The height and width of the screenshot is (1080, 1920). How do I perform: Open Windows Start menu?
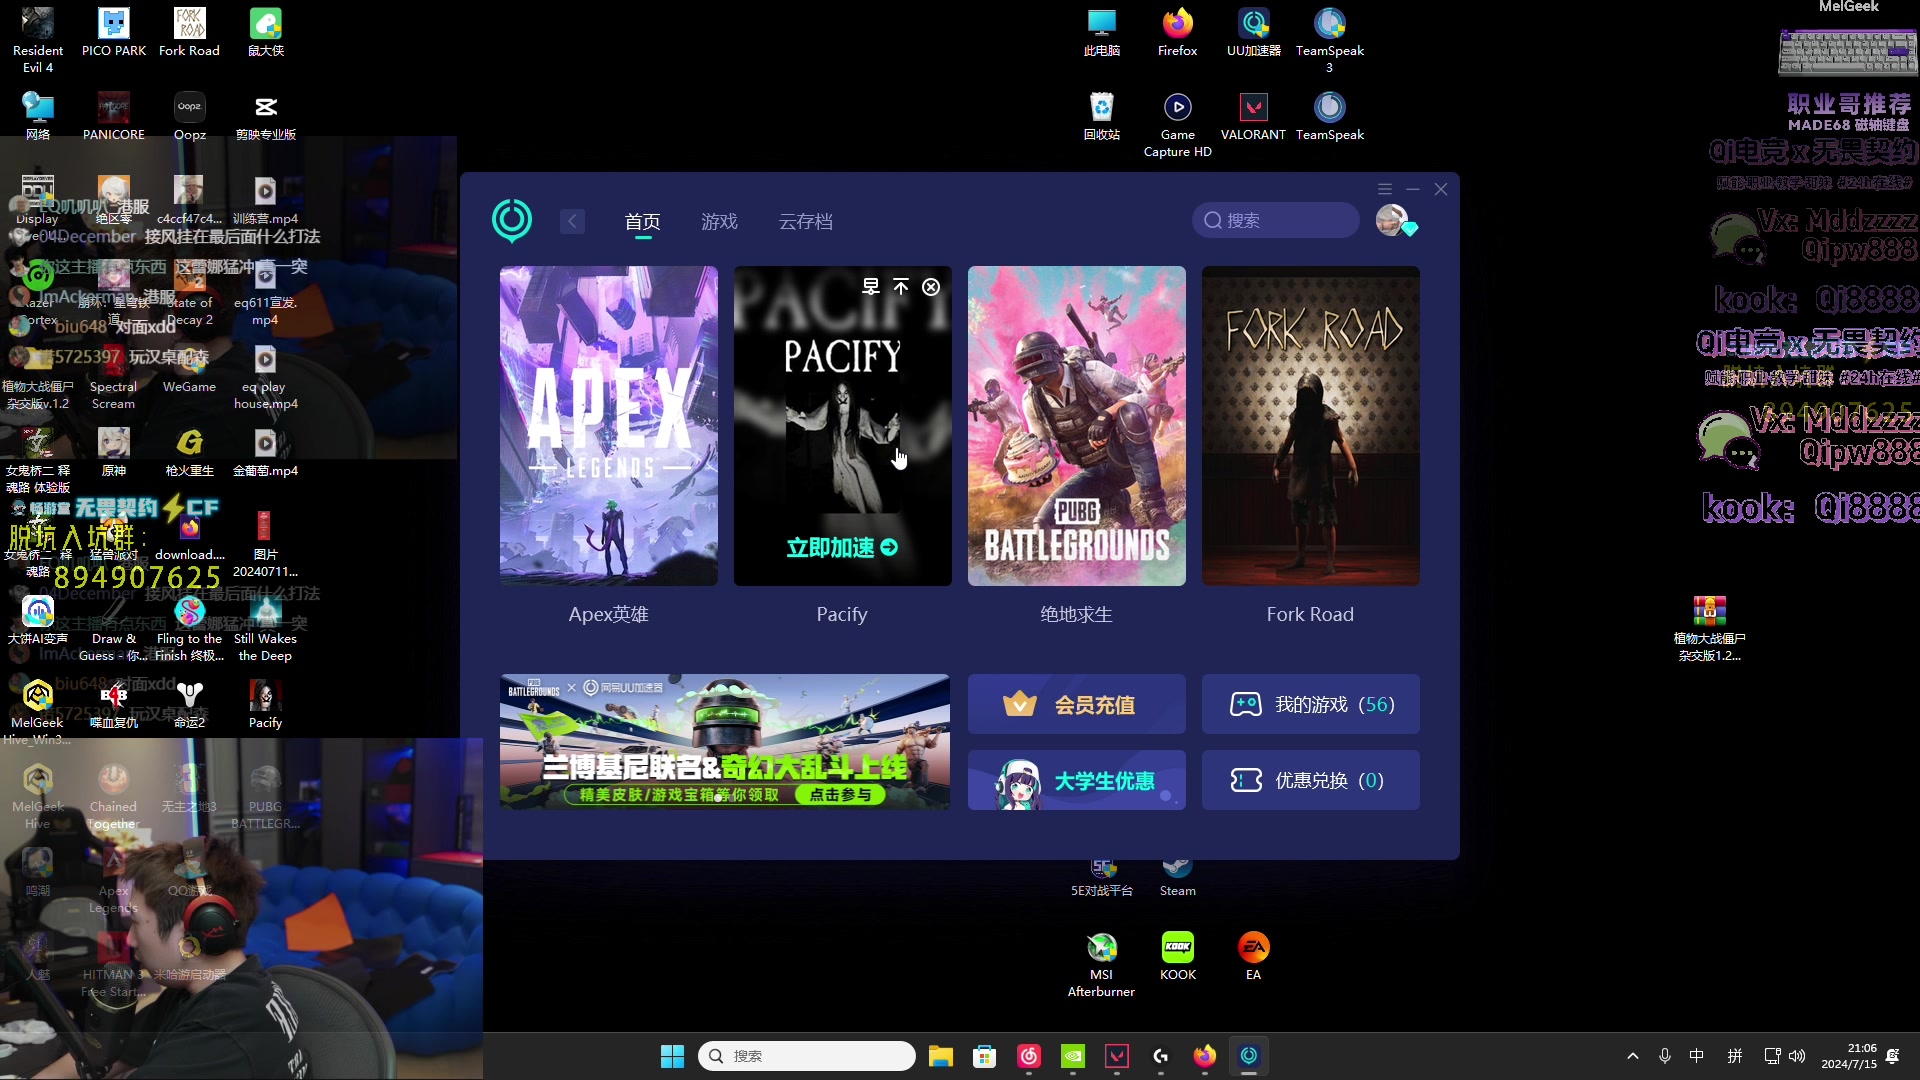(x=672, y=1056)
